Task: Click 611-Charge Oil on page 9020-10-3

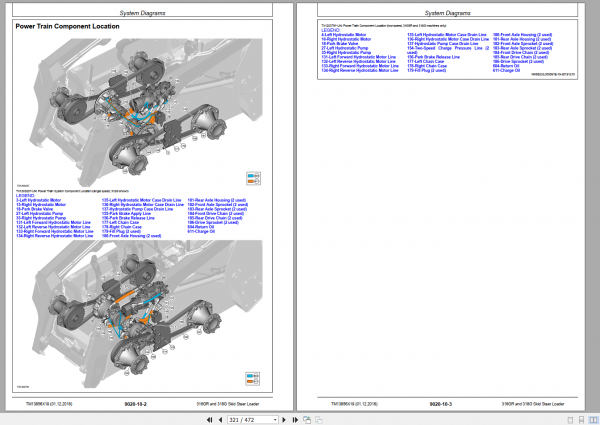Action: point(506,70)
